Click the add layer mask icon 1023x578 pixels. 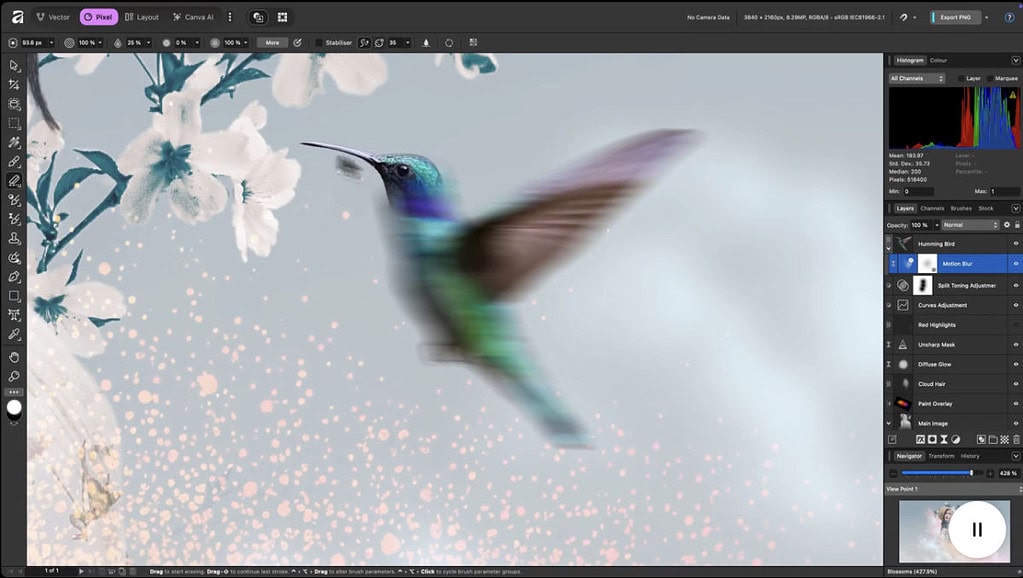(x=932, y=438)
